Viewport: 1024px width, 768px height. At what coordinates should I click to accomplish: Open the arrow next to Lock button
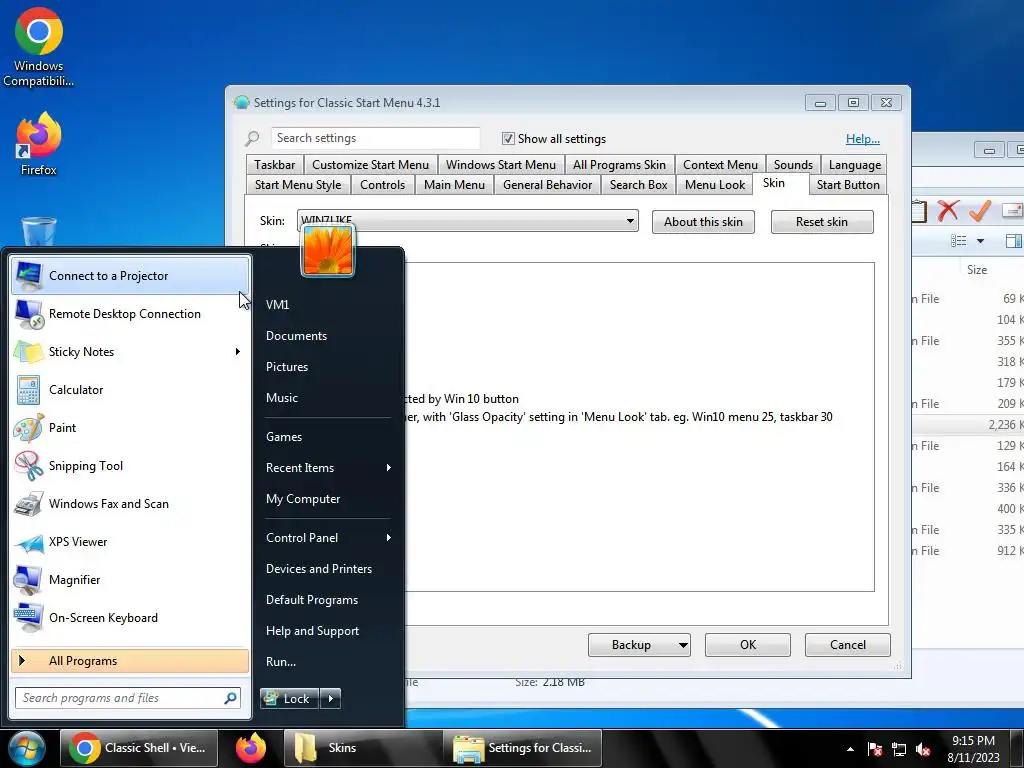tap(330, 699)
